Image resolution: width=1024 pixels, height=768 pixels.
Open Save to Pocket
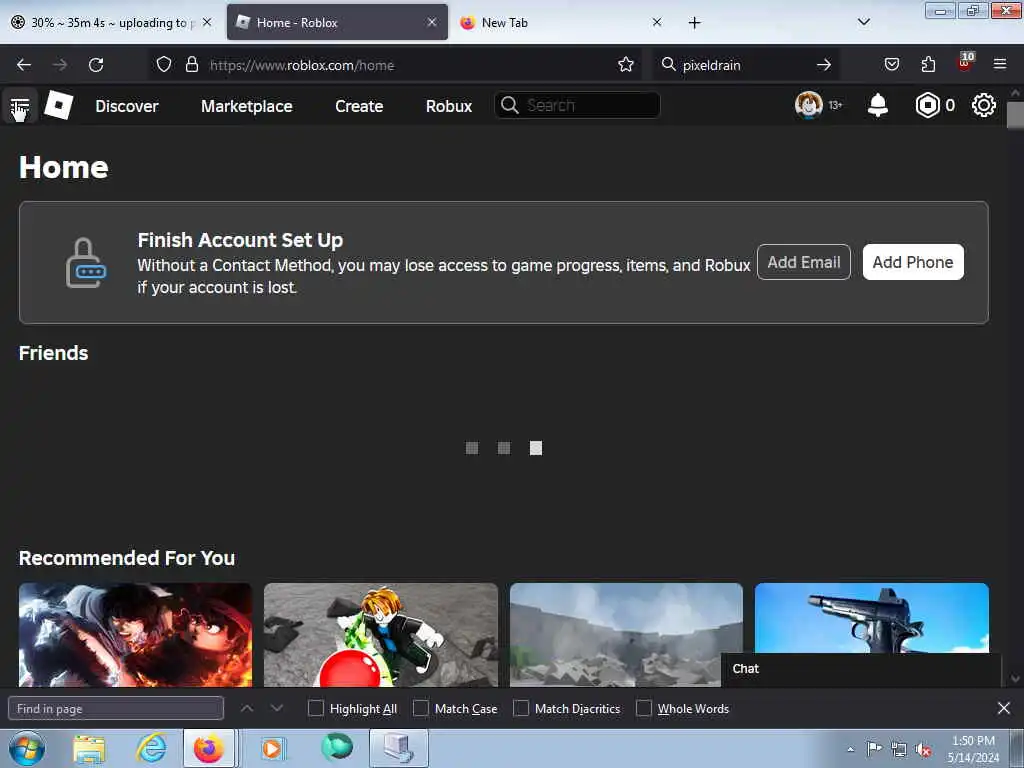[x=891, y=65]
